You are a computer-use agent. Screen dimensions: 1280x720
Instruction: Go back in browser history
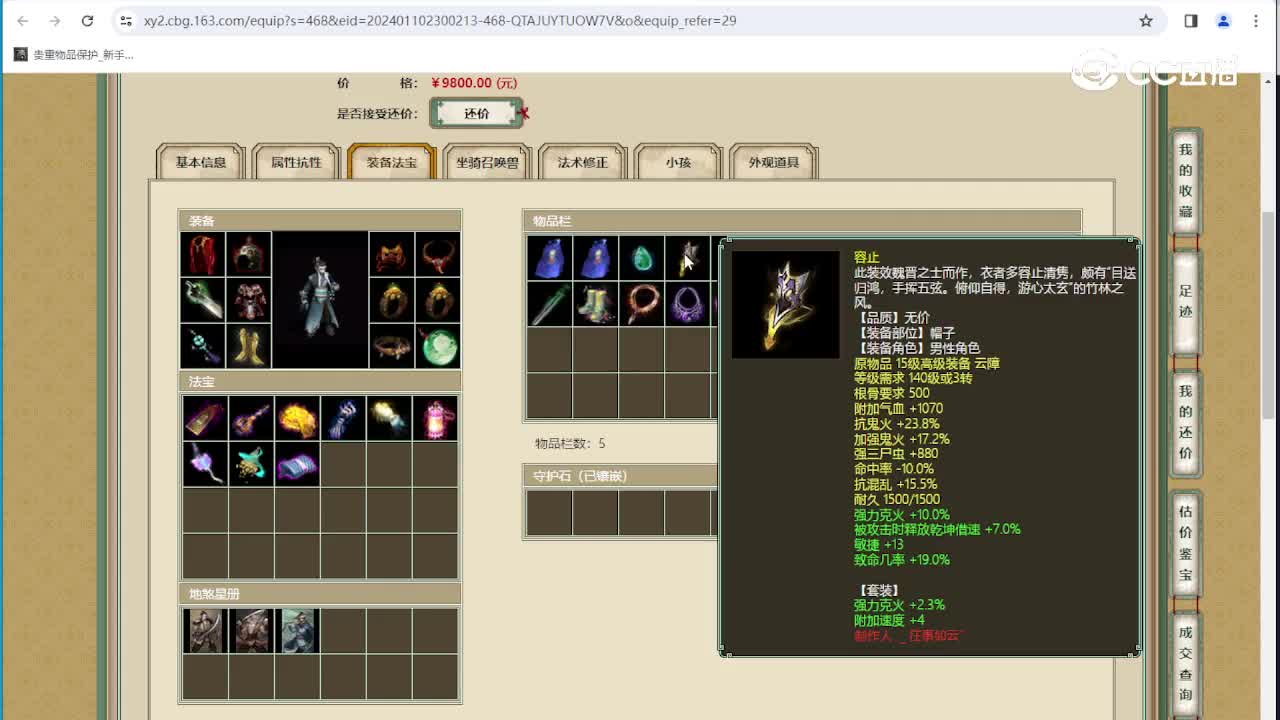(23, 20)
